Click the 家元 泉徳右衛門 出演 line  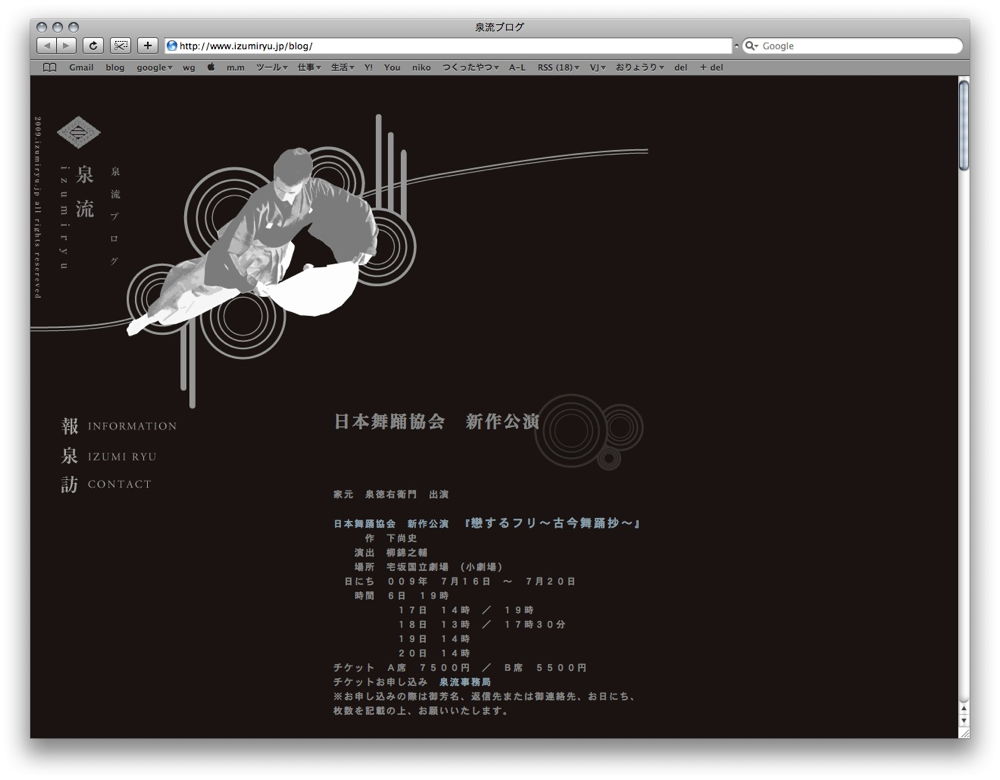(x=391, y=494)
